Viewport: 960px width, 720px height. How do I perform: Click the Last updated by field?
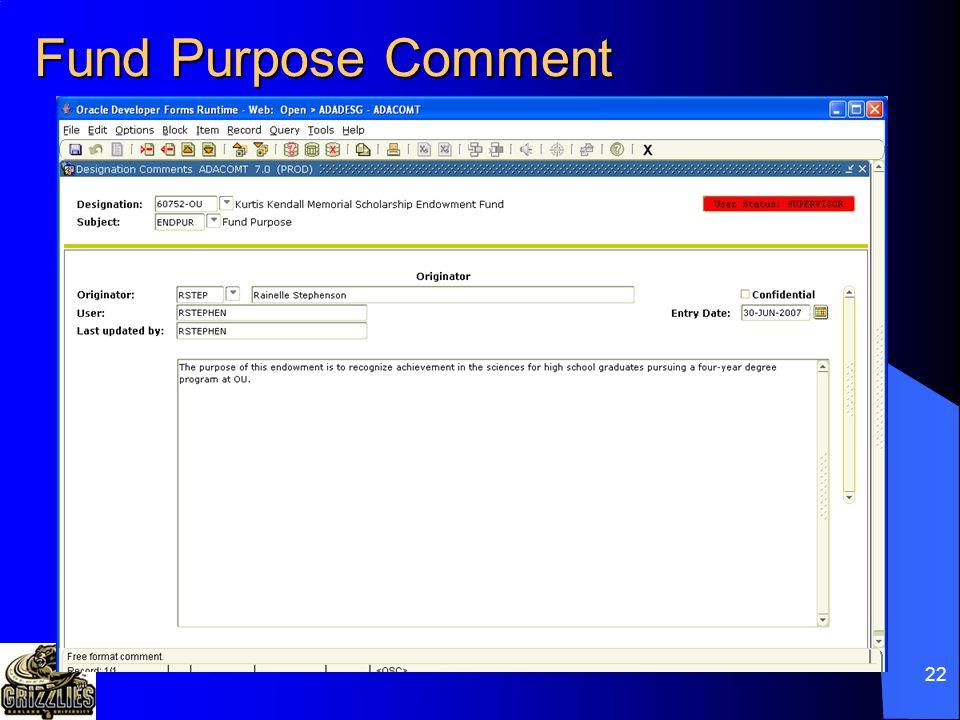[271, 331]
